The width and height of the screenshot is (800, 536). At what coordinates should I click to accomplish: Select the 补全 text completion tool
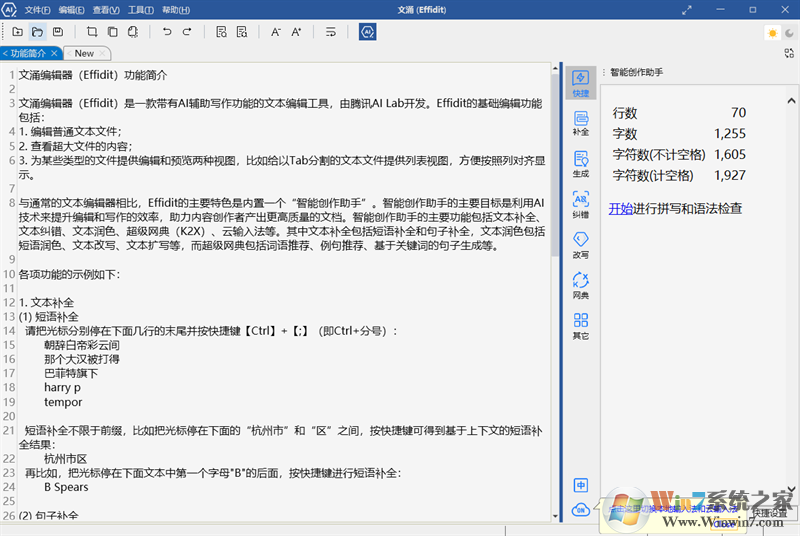click(580, 123)
